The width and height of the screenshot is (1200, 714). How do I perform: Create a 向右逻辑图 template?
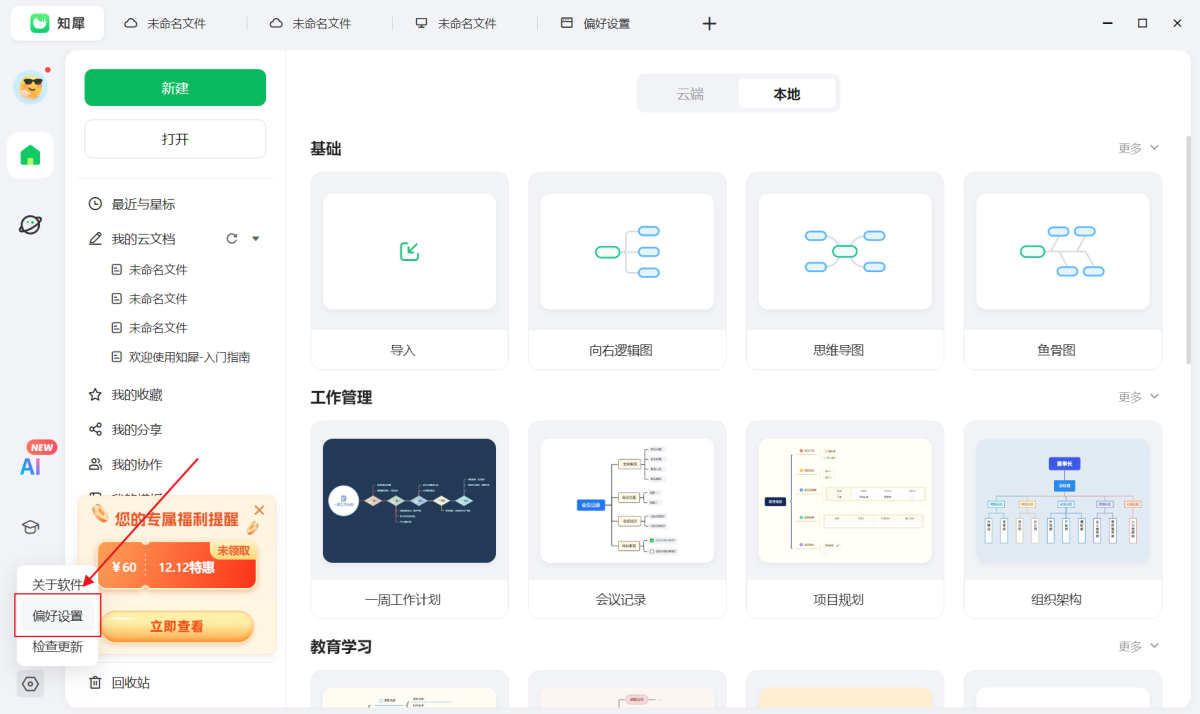pyautogui.click(x=627, y=271)
